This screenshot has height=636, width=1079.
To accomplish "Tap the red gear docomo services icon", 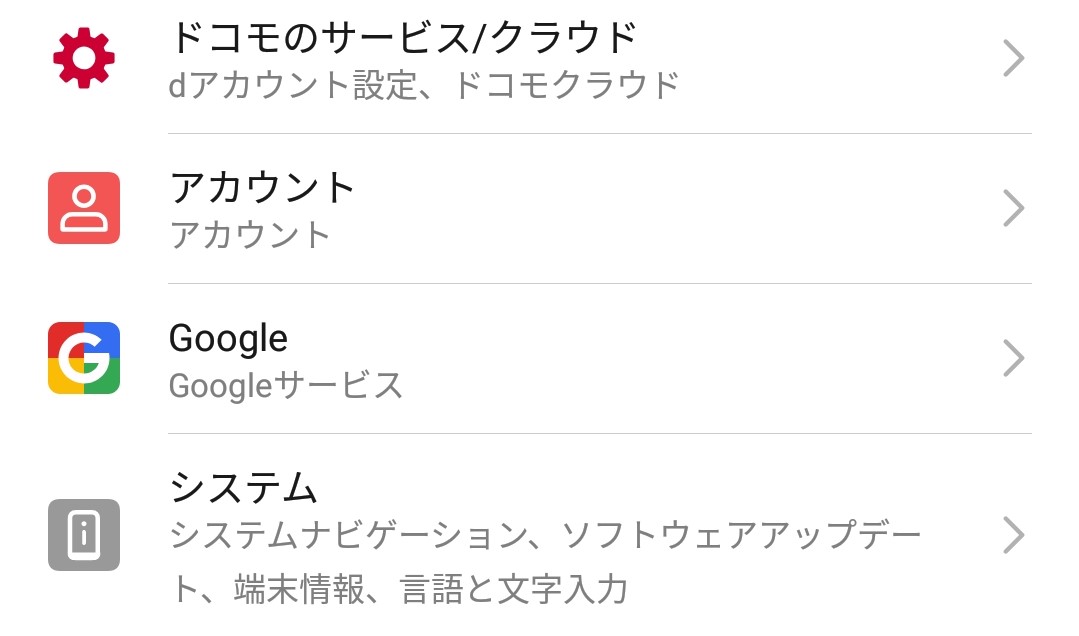I will (84, 58).
